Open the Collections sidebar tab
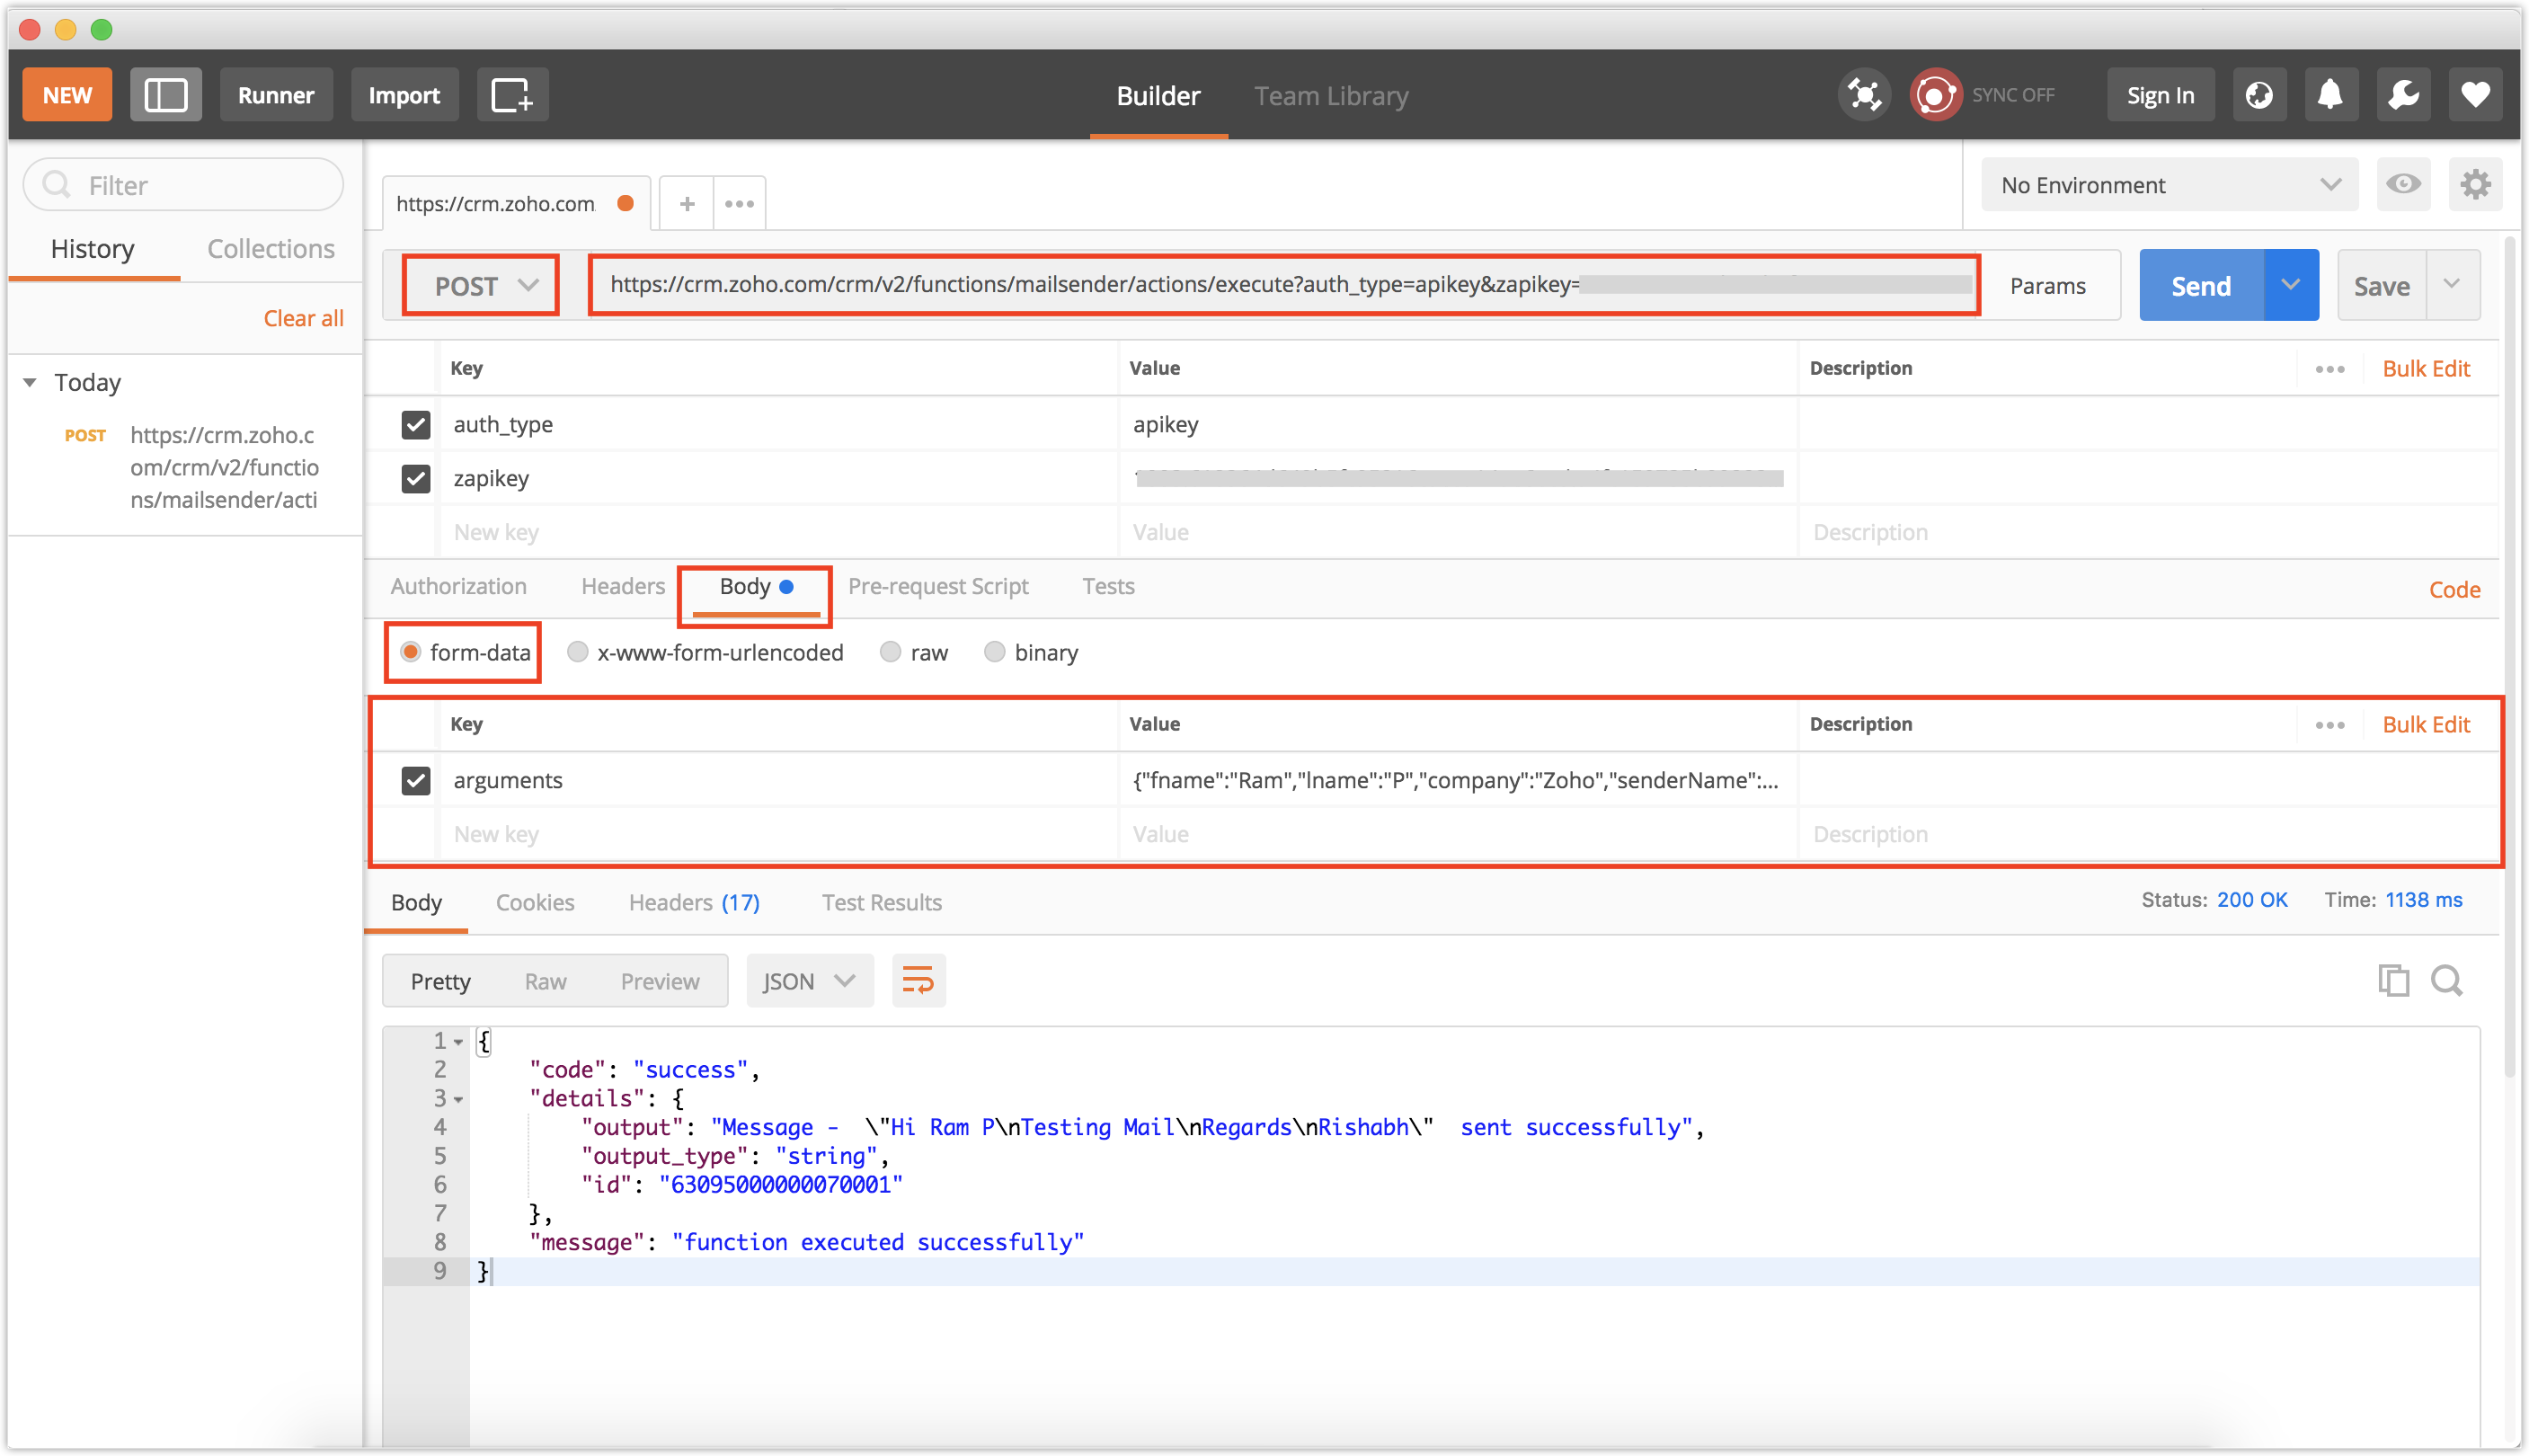This screenshot has width=2529, height=1456. 271,248
